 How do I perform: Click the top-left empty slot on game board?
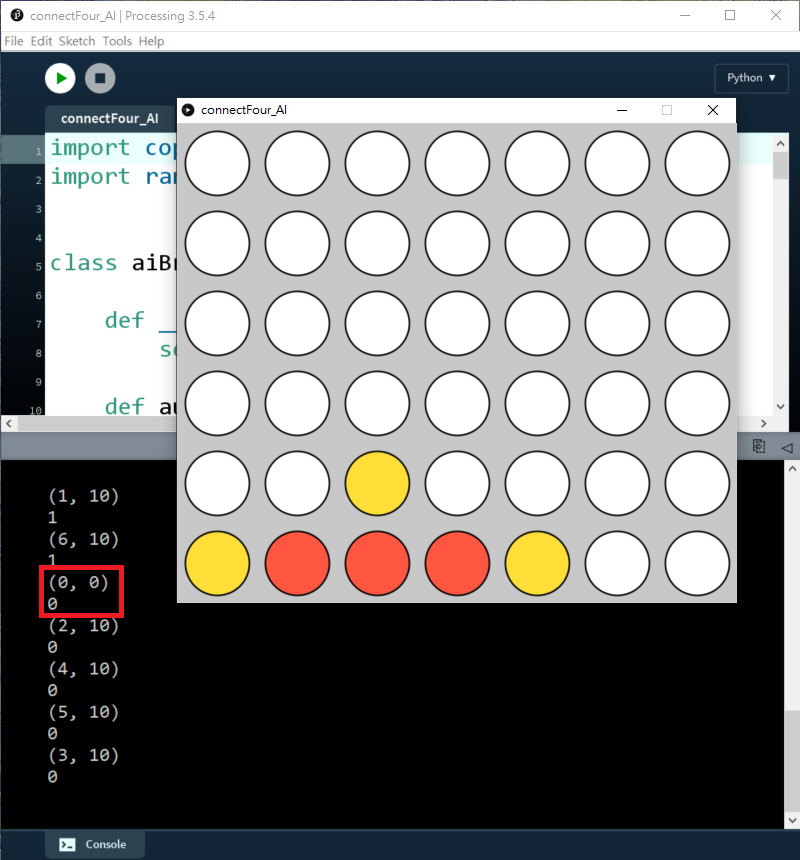coord(217,163)
